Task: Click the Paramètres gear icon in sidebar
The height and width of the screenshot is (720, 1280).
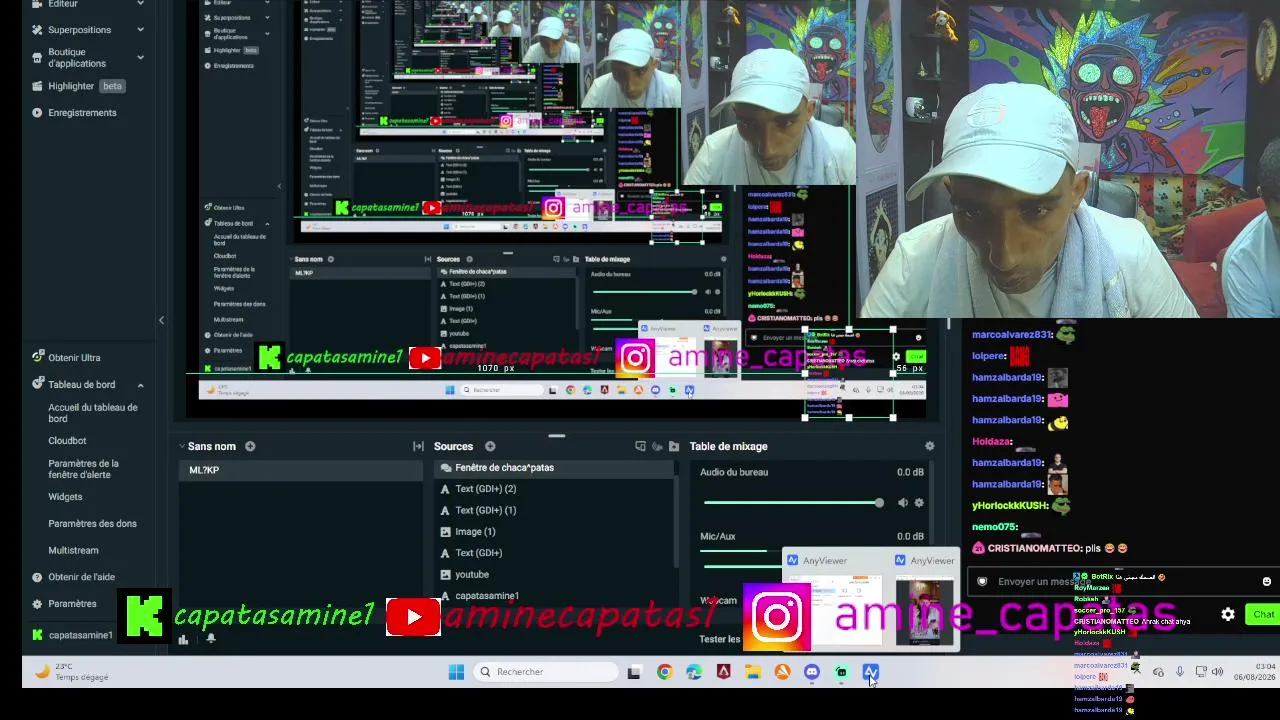Action: pos(37,604)
